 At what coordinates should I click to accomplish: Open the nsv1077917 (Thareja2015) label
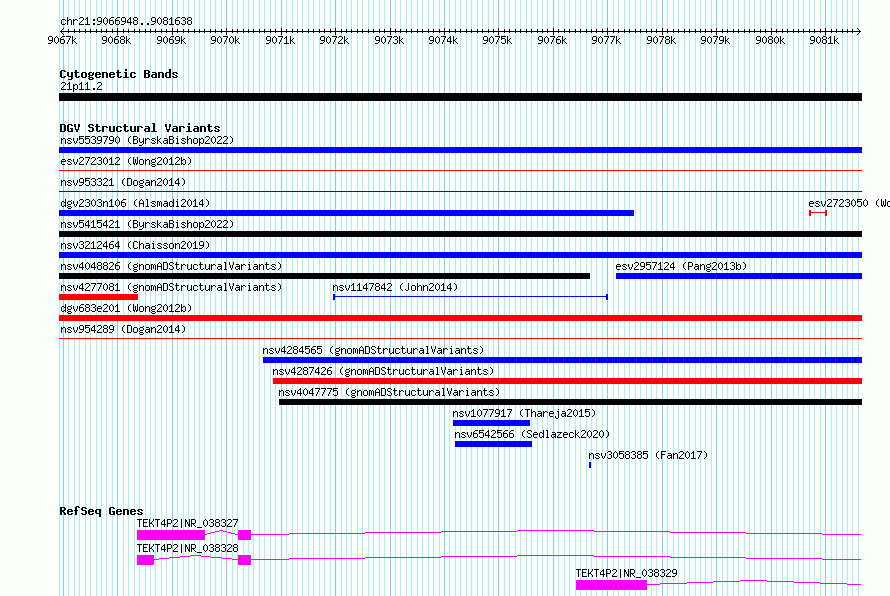click(524, 413)
